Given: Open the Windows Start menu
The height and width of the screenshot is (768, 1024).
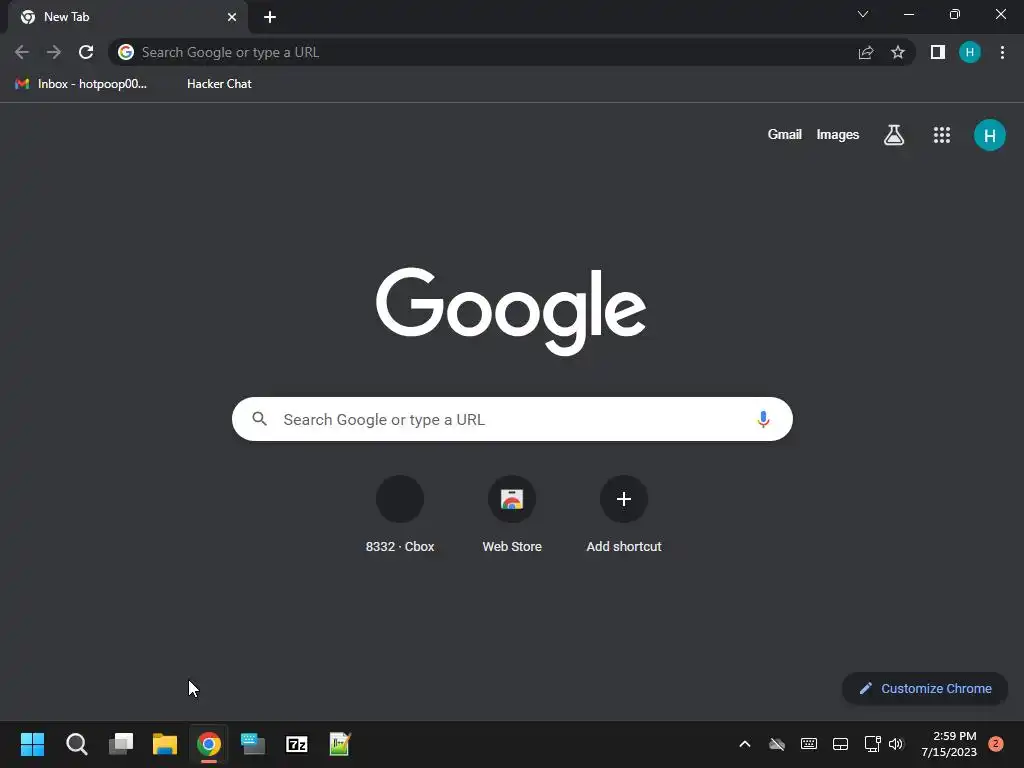Looking at the screenshot, I should [32, 744].
